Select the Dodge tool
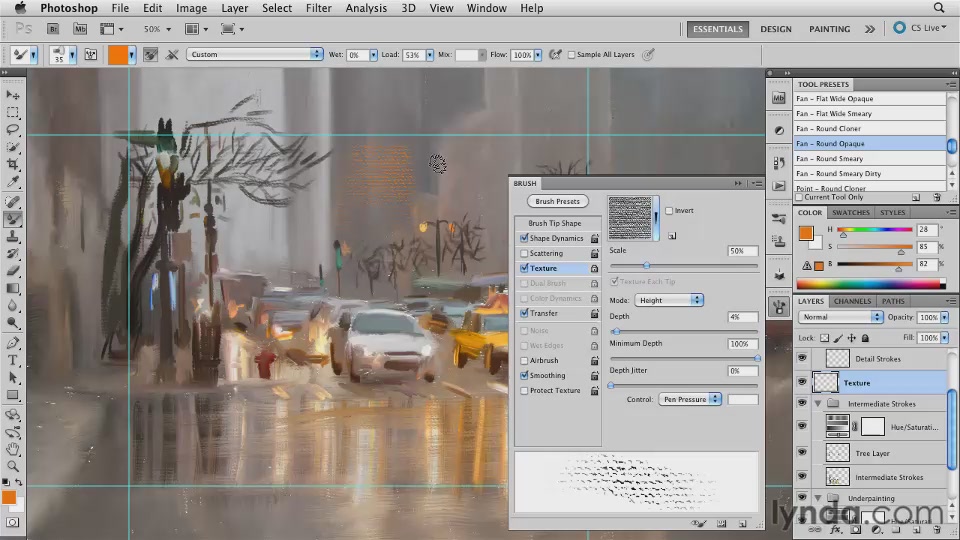 coord(13,322)
